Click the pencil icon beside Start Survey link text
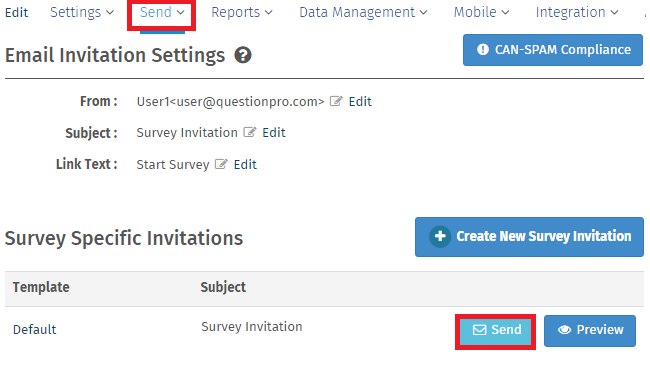Image resolution: width=650 pixels, height=371 pixels. pyautogui.click(x=221, y=164)
